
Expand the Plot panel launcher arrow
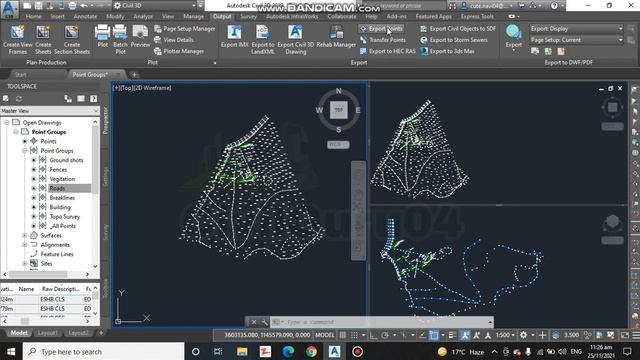point(215,63)
